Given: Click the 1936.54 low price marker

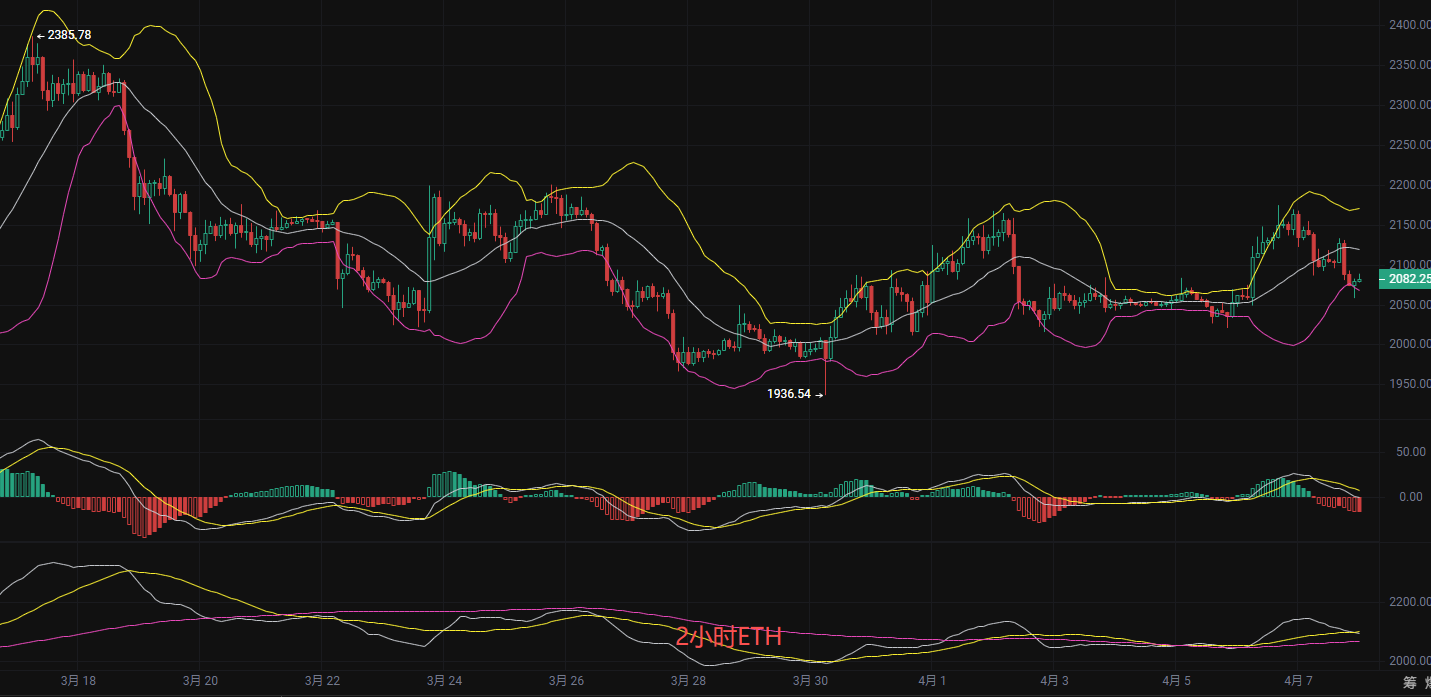Looking at the screenshot, I should pyautogui.click(x=789, y=394).
